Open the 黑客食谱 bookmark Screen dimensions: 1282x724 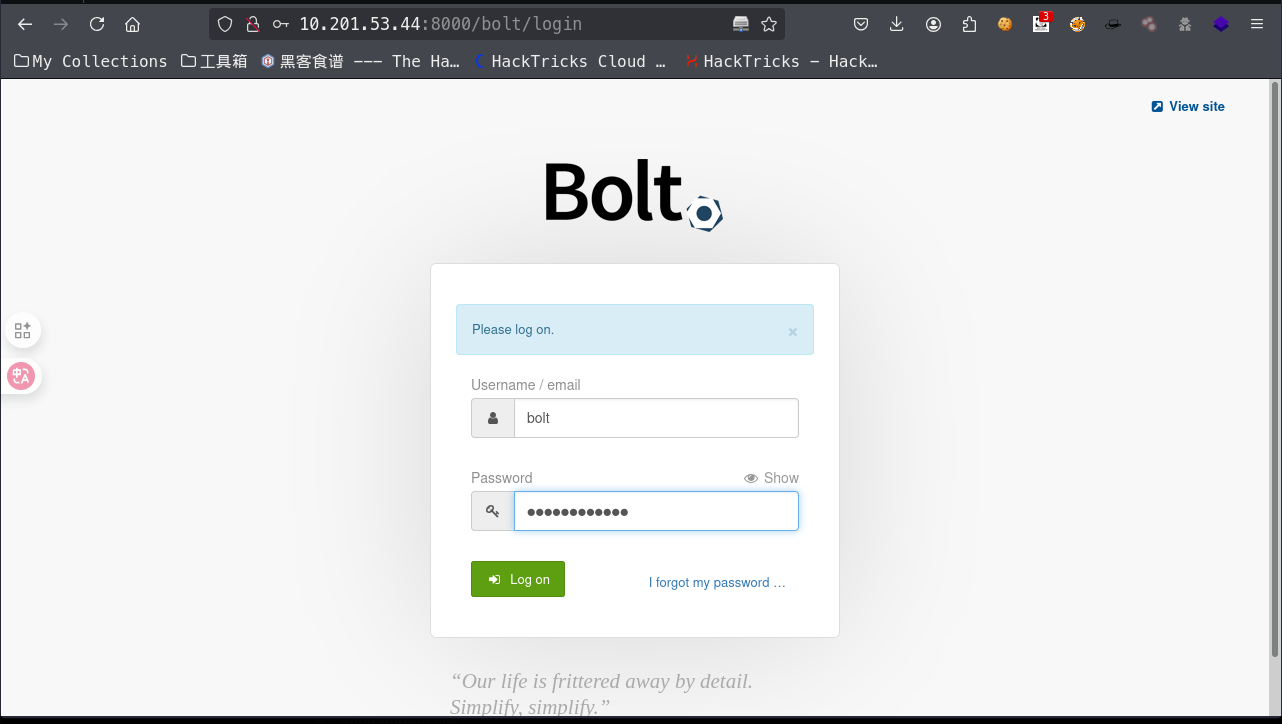coord(360,61)
